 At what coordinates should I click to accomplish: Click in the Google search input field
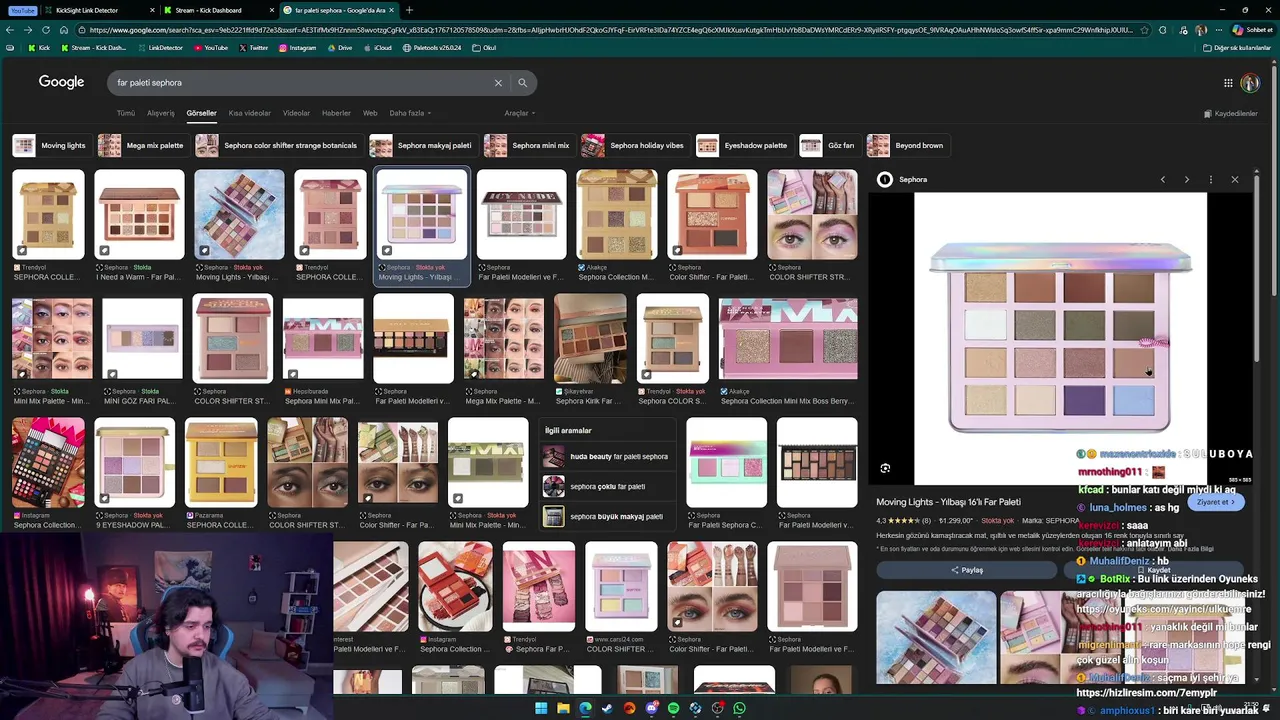(300, 83)
